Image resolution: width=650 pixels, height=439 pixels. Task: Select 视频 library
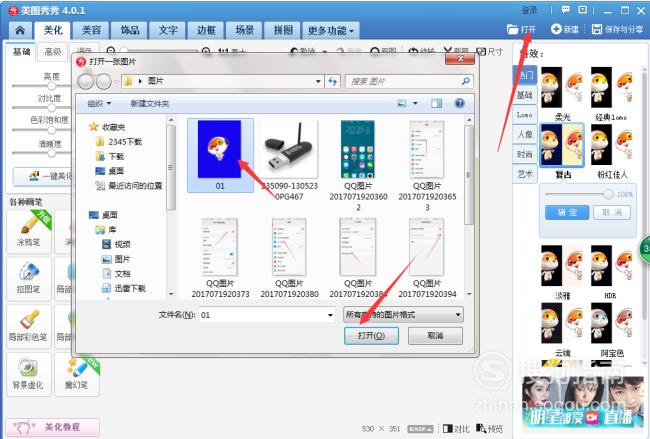[116, 244]
